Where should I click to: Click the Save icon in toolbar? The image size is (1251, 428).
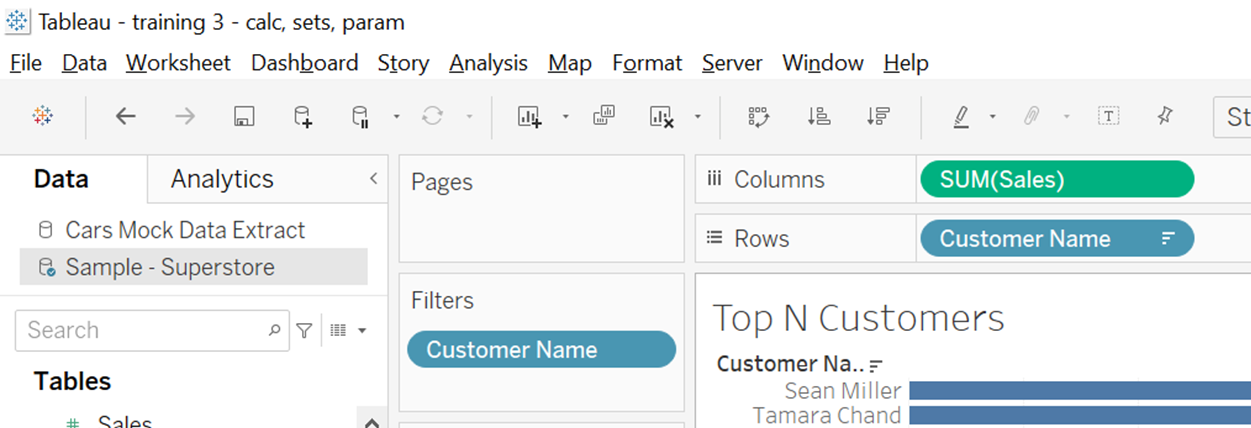pyautogui.click(x=243, y=117)
